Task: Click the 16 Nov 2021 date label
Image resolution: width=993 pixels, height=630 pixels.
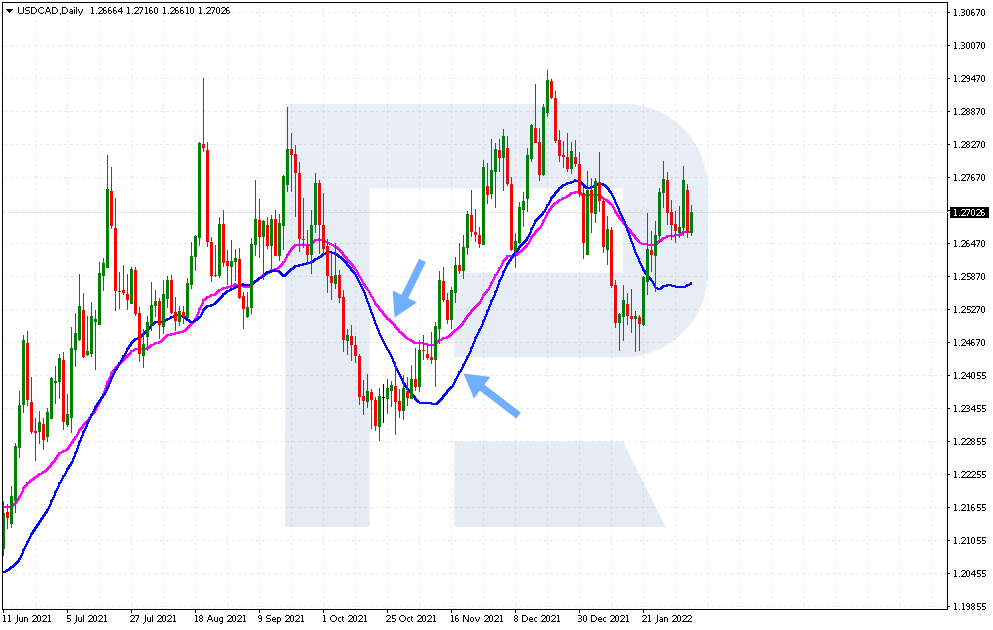Action: pos(476,619)
